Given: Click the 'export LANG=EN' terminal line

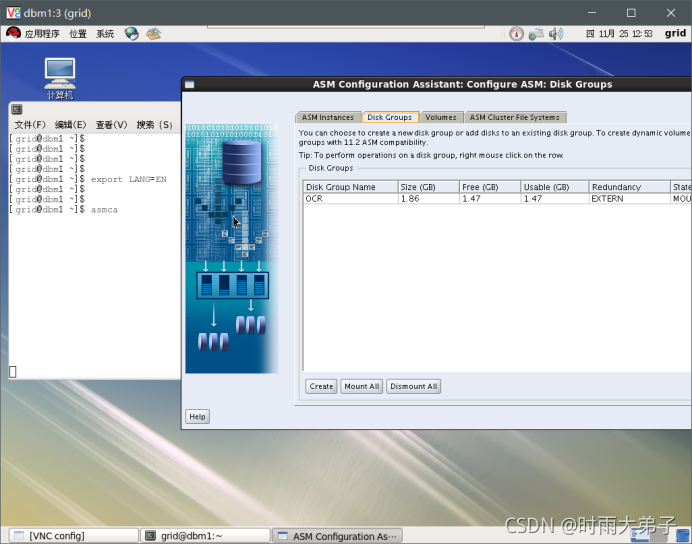Looking at the screenshot, I should [x=88, y=179].
